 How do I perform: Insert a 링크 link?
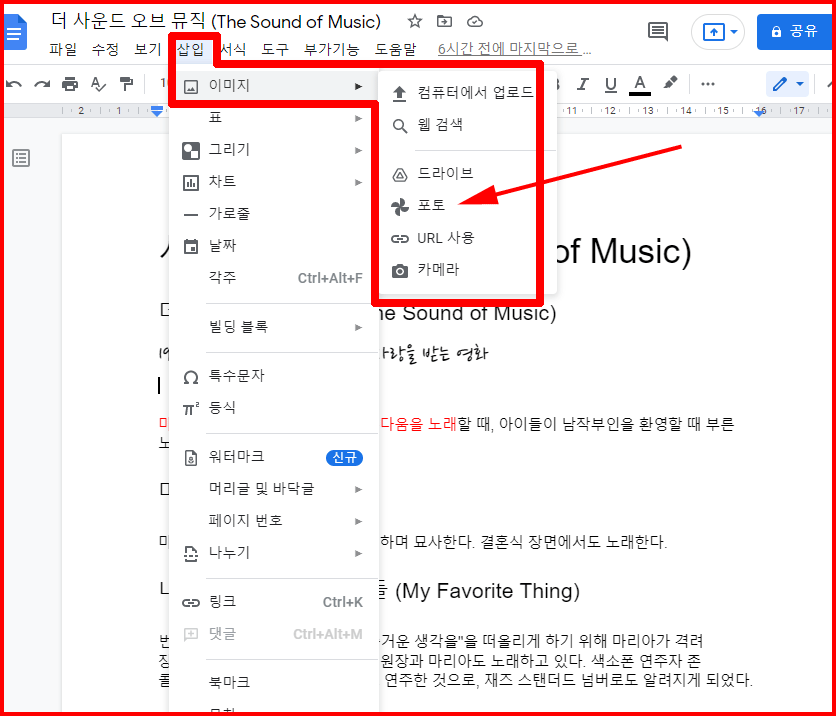(x=274, y=602)
